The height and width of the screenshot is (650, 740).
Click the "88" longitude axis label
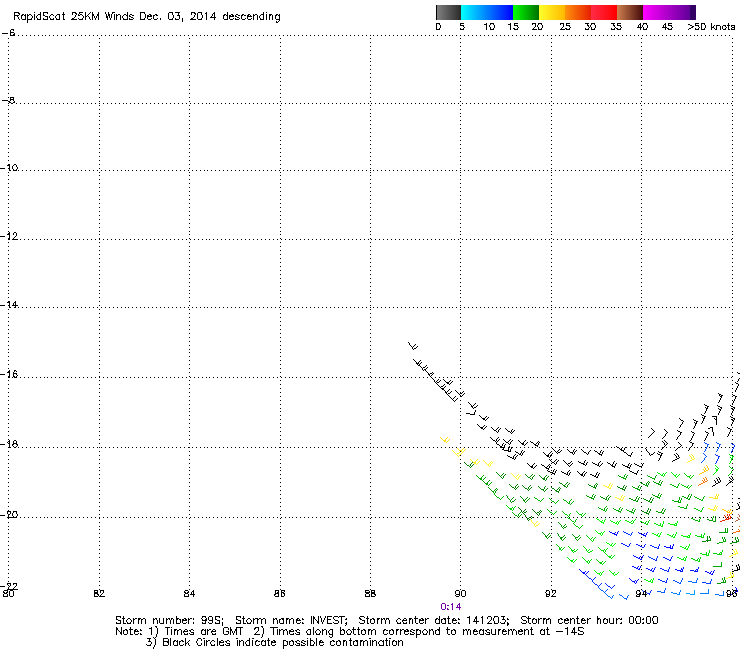coord(370,593)
